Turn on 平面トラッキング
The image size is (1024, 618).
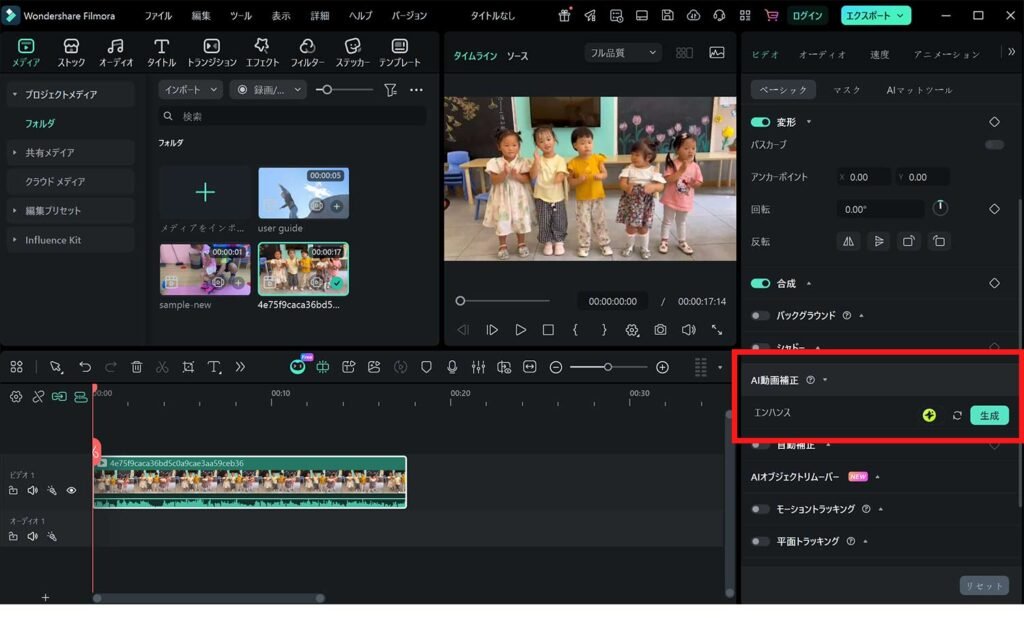click(x=759, y=541)
